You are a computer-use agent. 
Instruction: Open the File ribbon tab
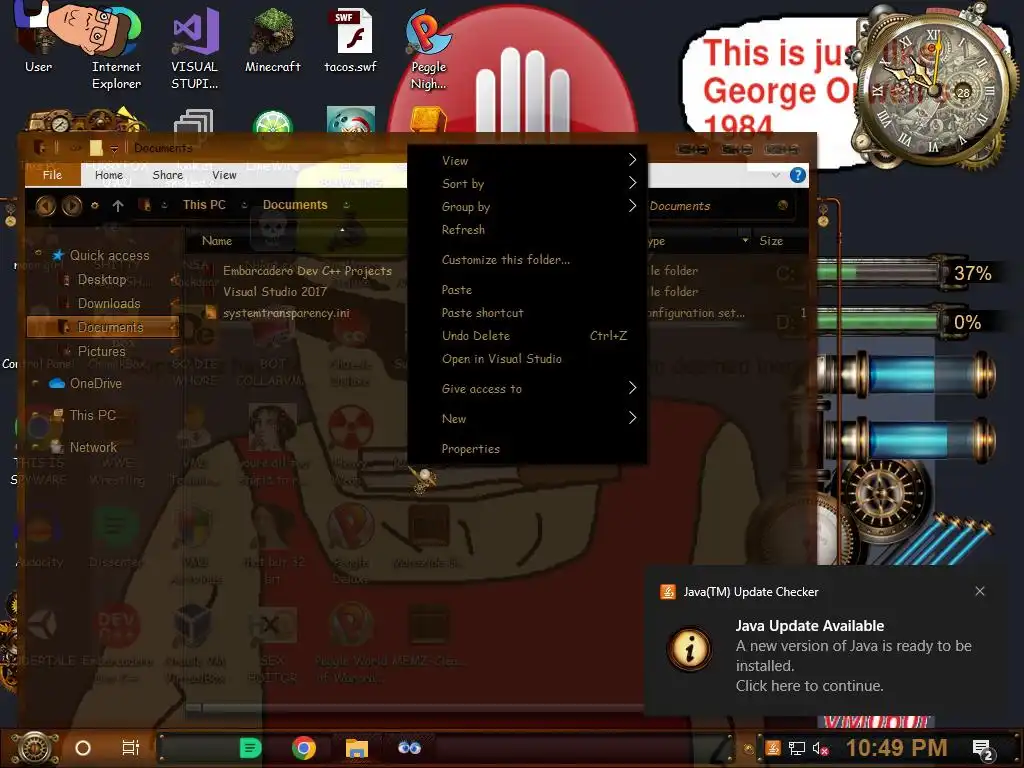(52, 175)
